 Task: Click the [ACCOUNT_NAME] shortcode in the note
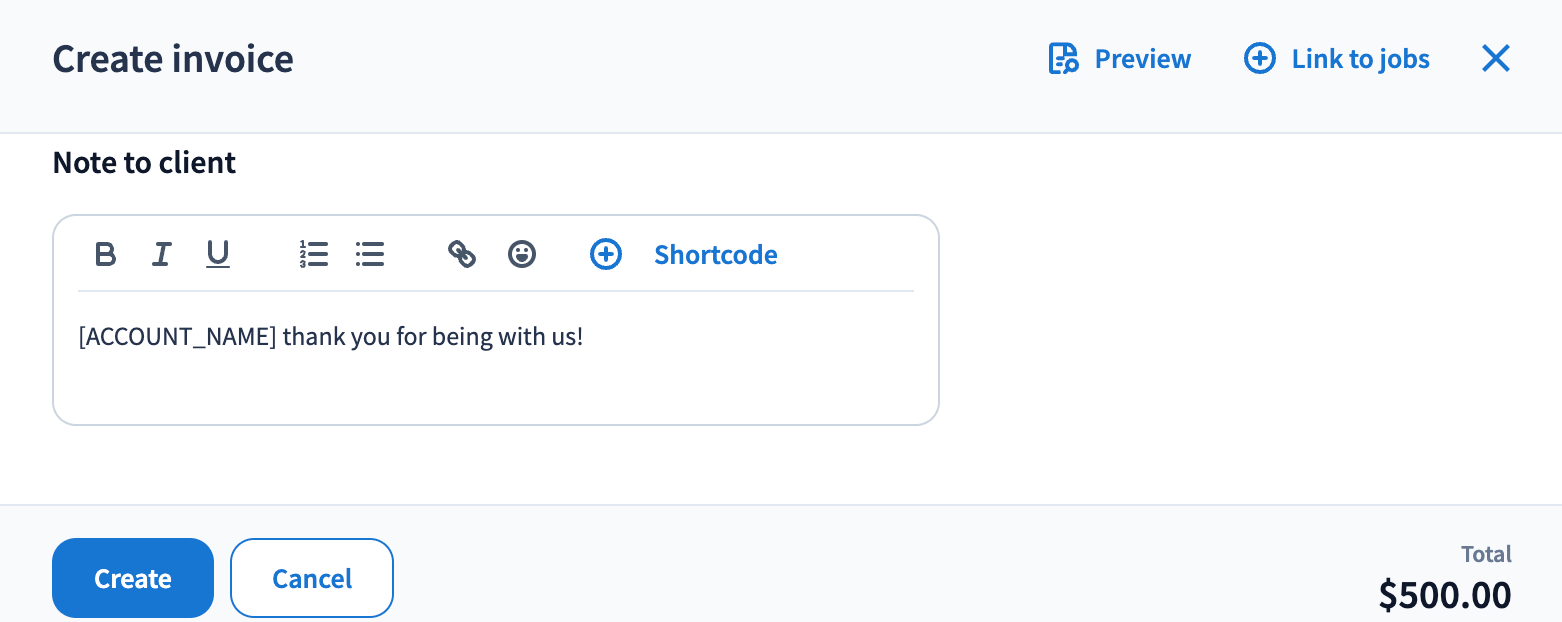[x=177, y=337]
